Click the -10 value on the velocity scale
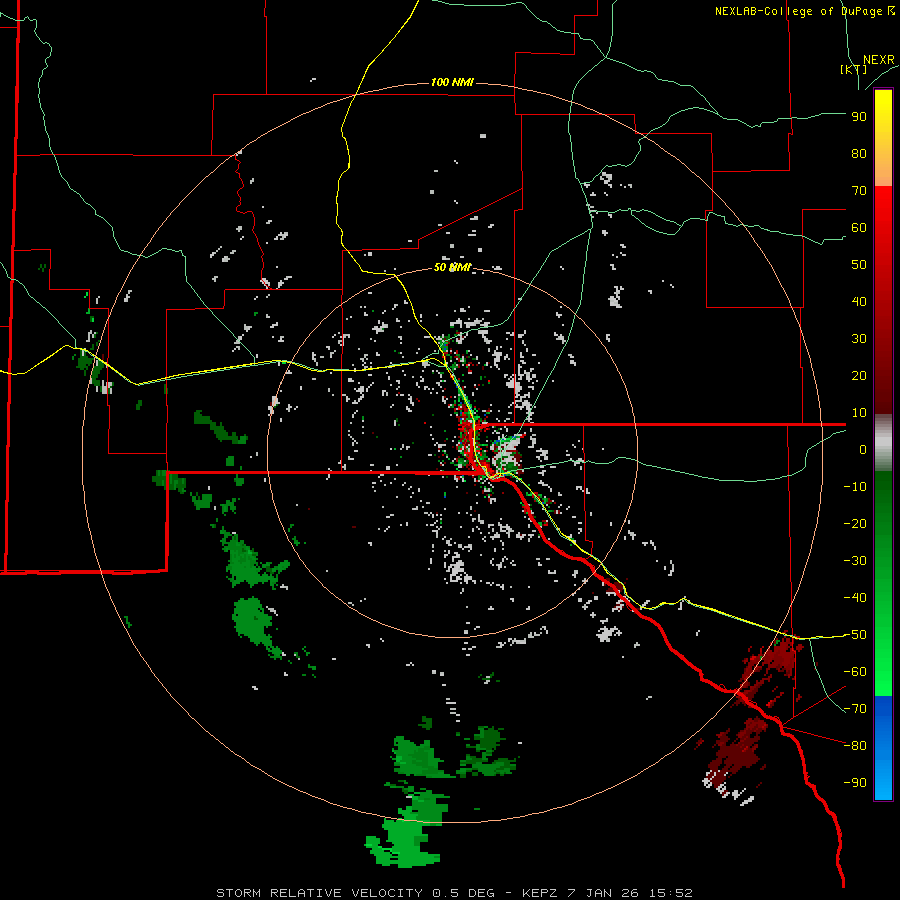900x900 pixels. (x=855, y=487)
